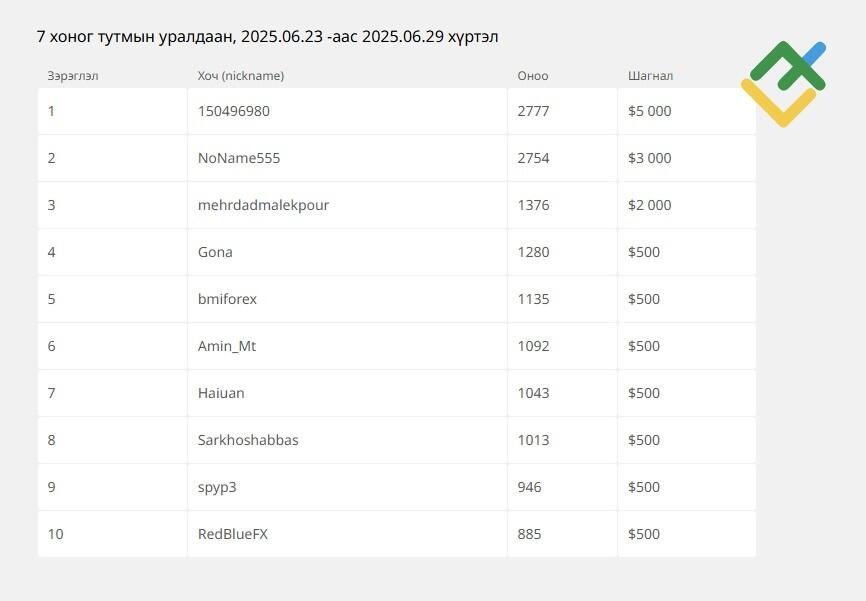Click rank 3 beside mehrdadmalekpour
The width and height of the screenshot is (866, 601).
[51, 205]
